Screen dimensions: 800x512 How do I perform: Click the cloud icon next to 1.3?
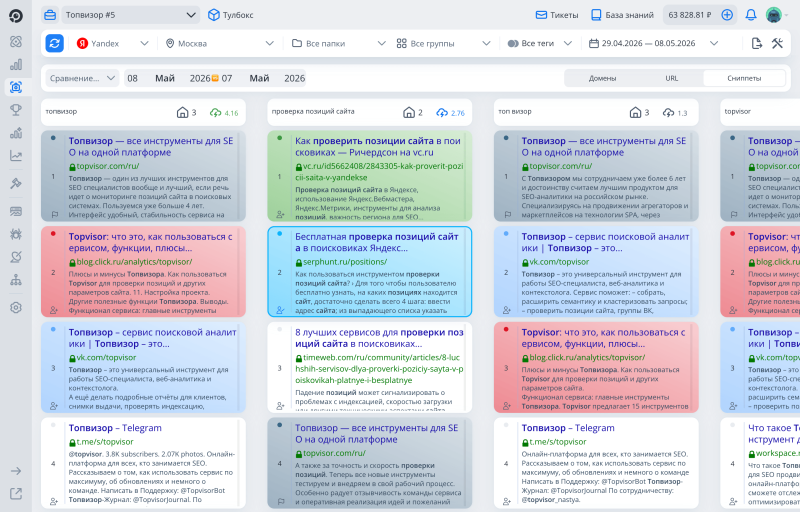(668, 112)
